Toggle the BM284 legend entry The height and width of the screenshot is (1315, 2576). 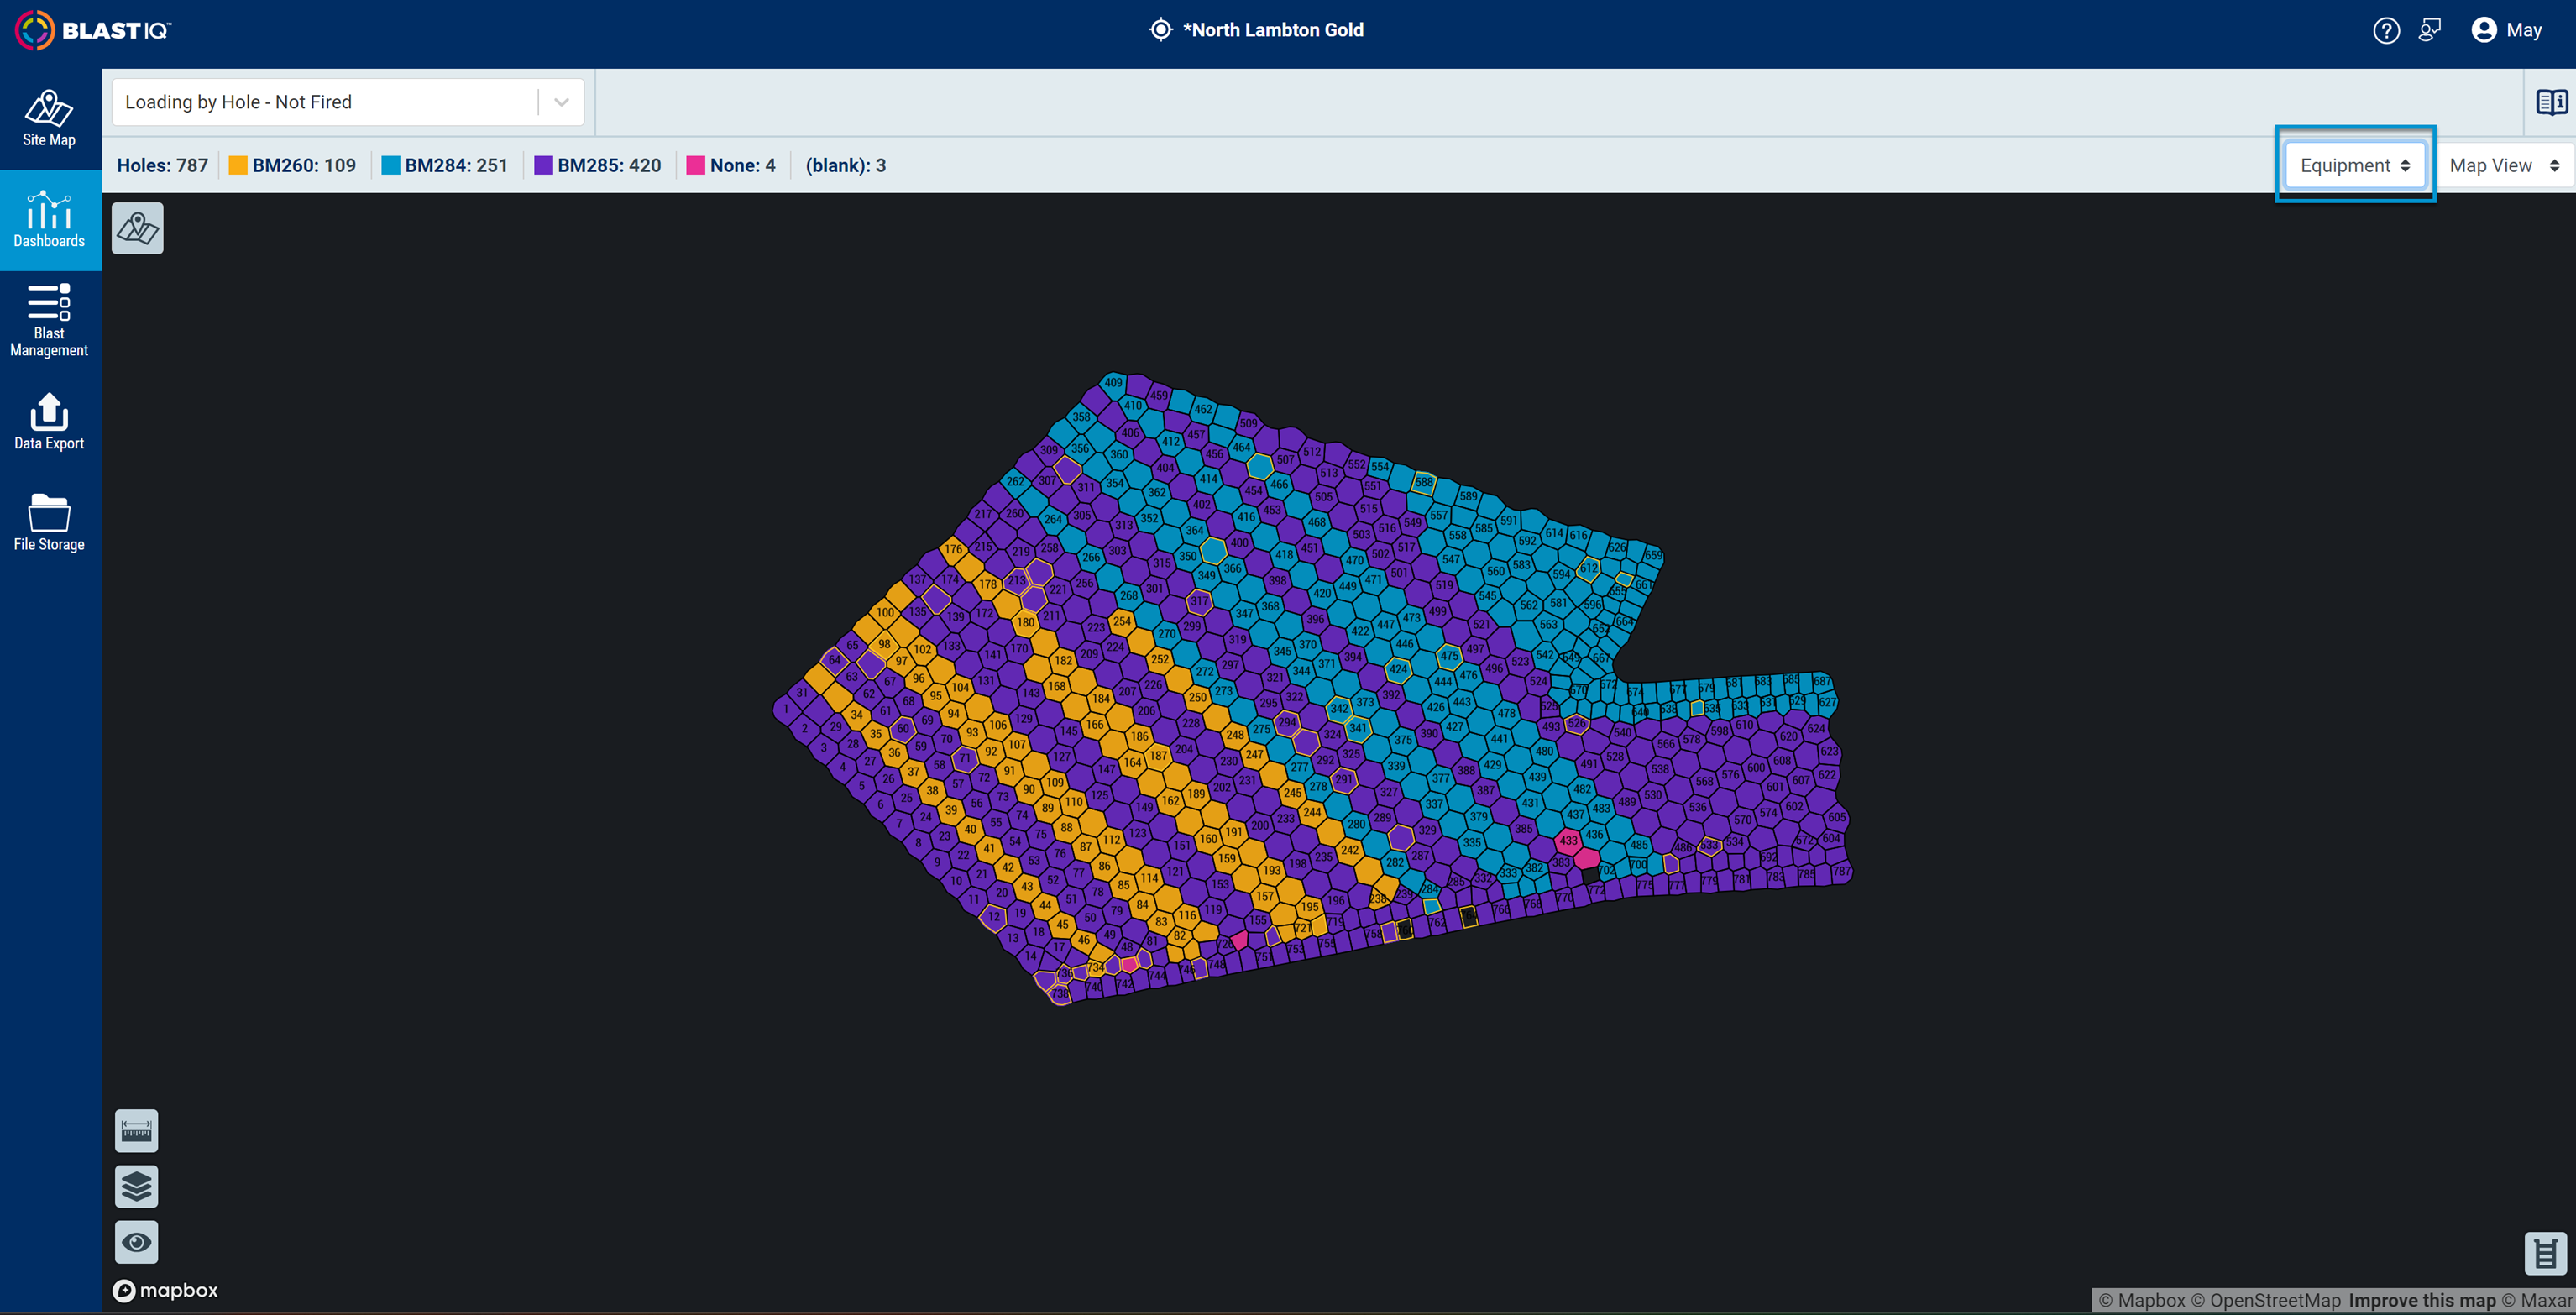[x=446, y=165]
